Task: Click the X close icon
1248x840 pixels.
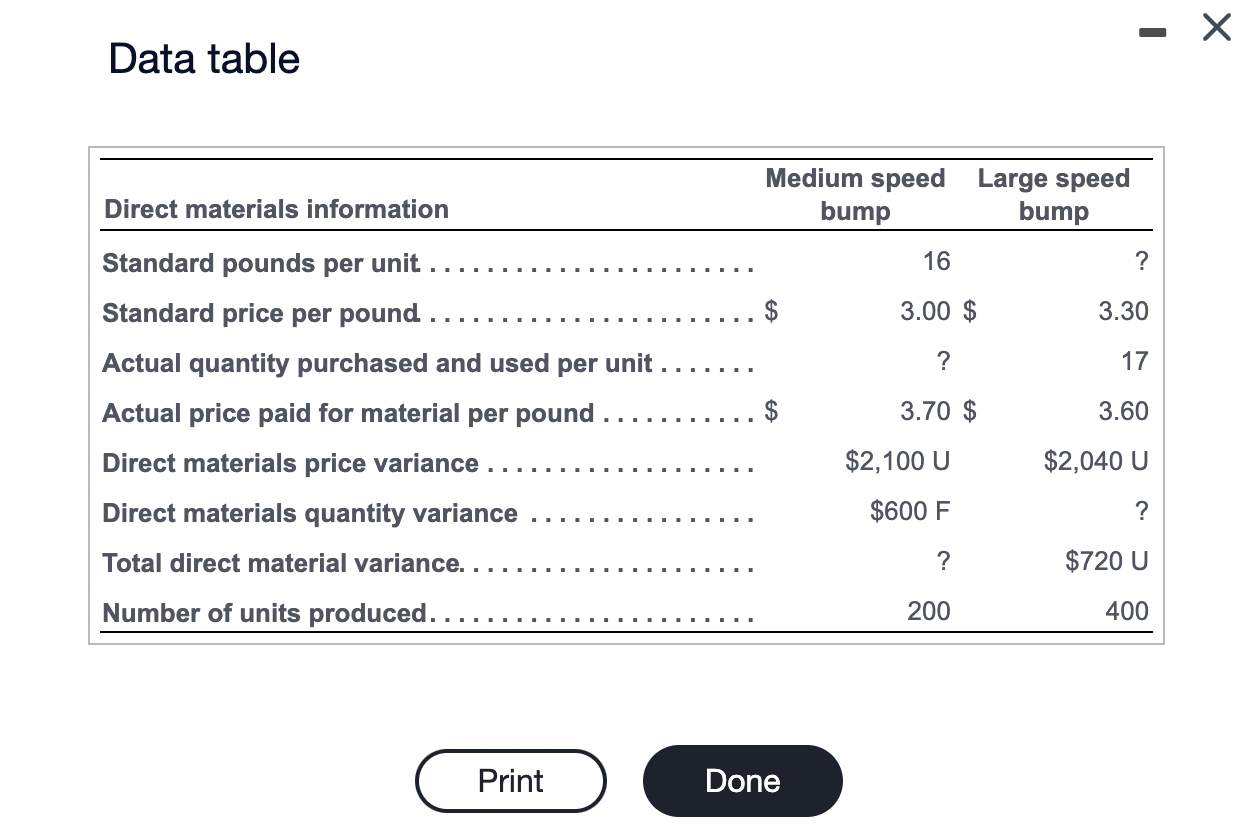Action: [1216, 28]
